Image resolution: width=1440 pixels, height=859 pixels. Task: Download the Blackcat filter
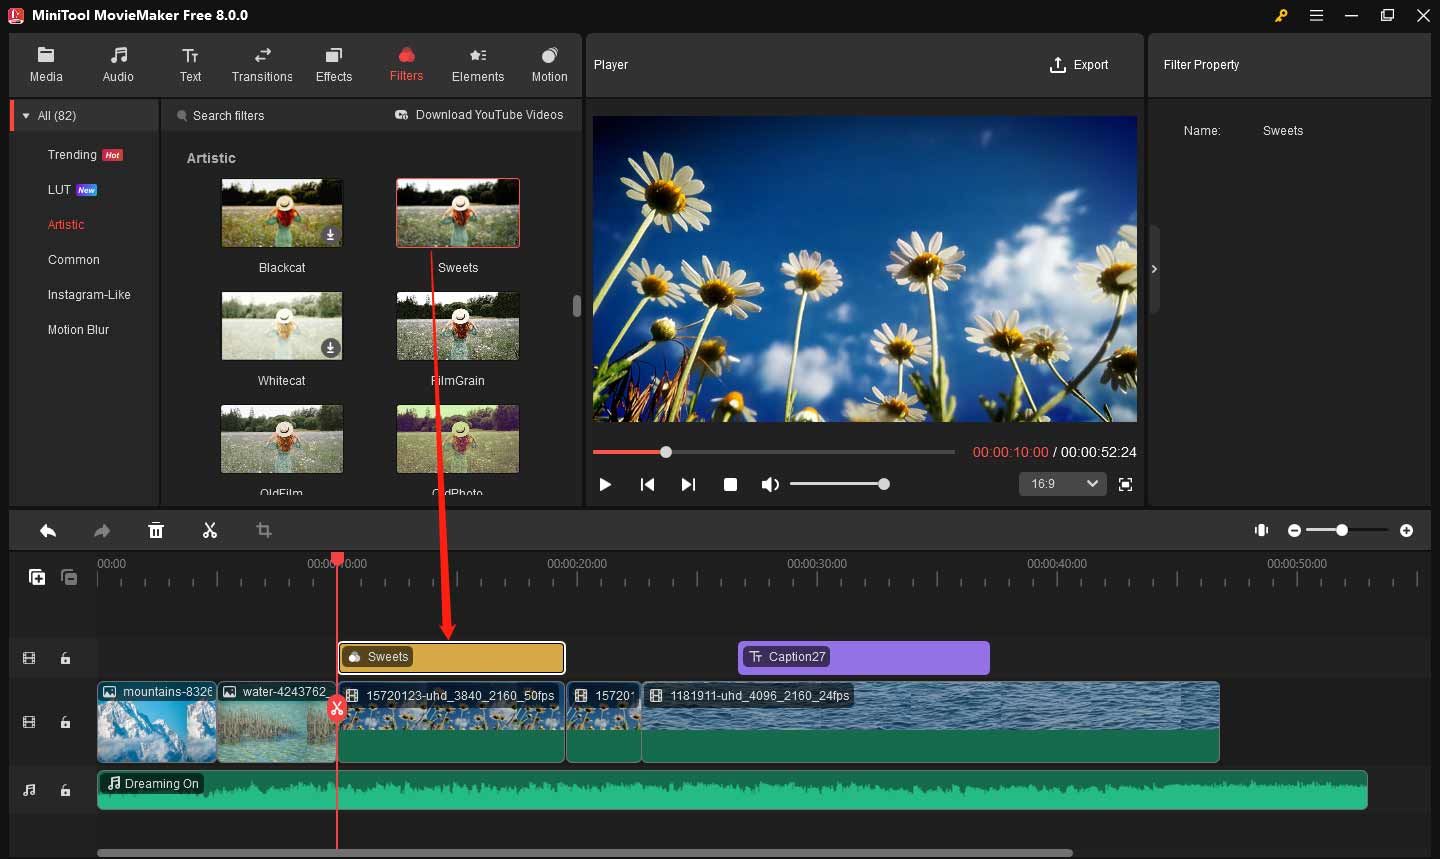pos(330,235)
